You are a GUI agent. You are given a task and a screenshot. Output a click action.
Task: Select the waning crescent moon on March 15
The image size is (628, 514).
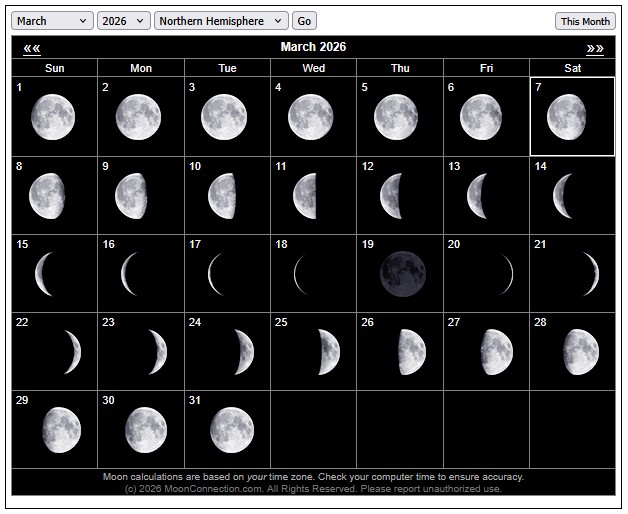click(x=45, y=274)
